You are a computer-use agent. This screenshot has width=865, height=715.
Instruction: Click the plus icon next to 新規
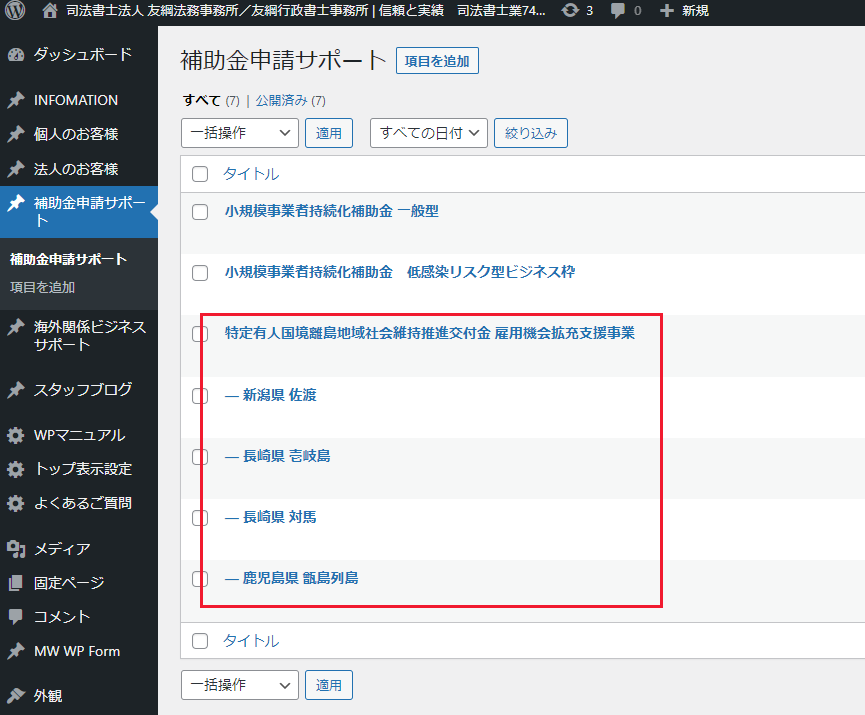click(x=666, y=10)
